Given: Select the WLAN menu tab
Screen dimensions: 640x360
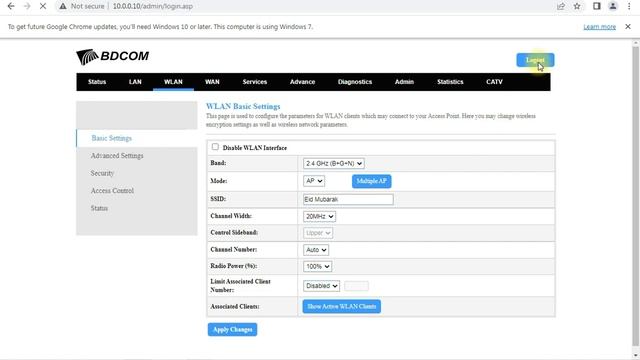Looking at the screenshot, I should pyautogui.click(x=173, y=82).
